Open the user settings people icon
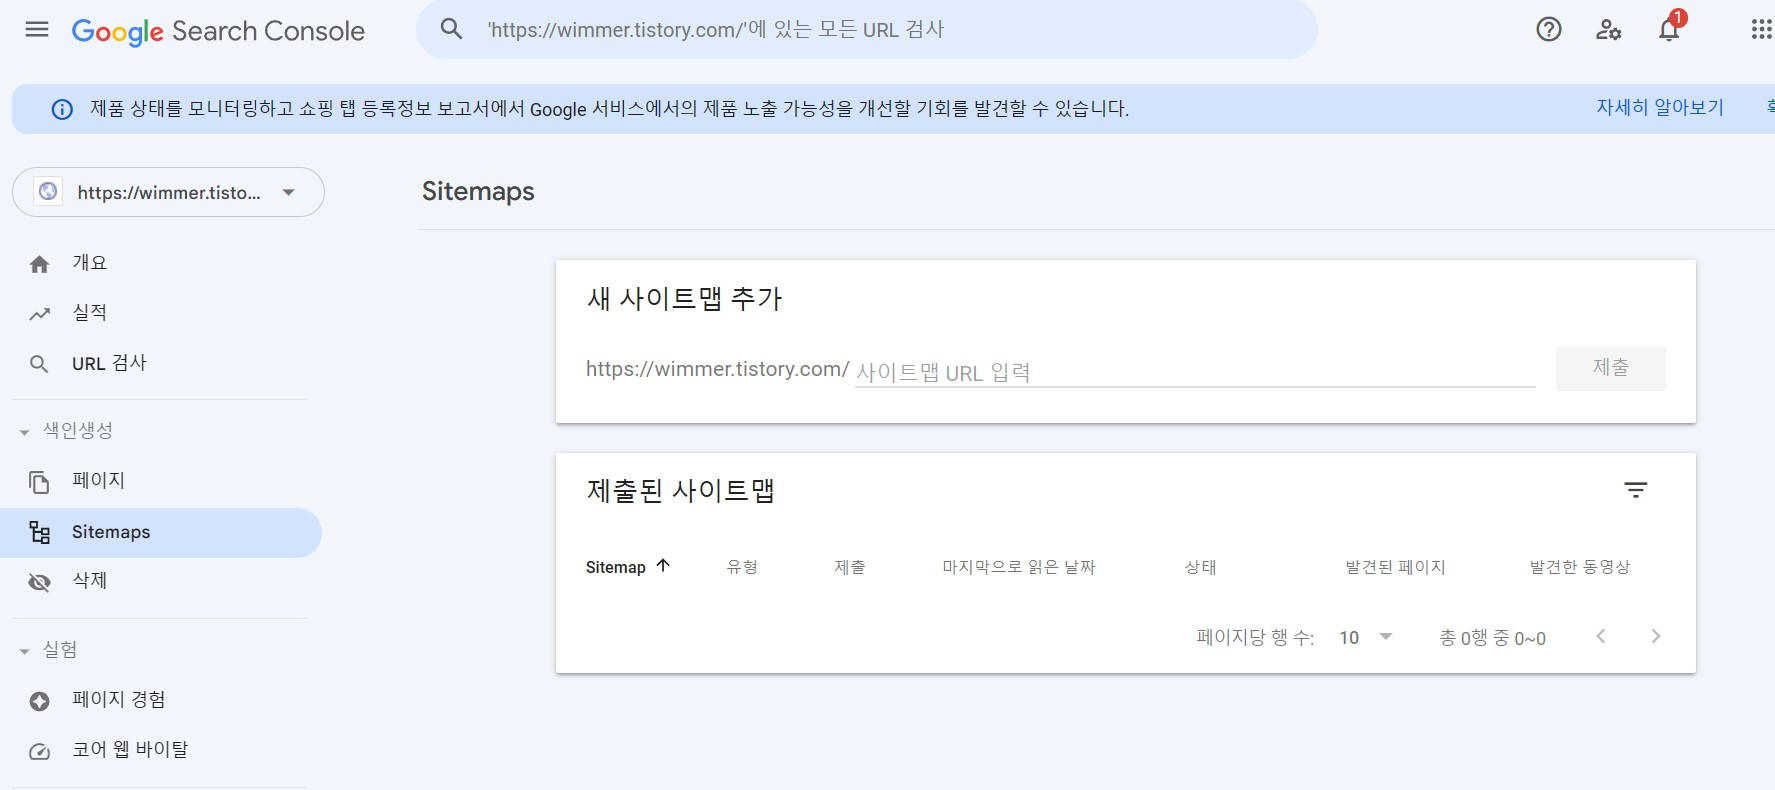1775x790 pixels. point(1608,30)
